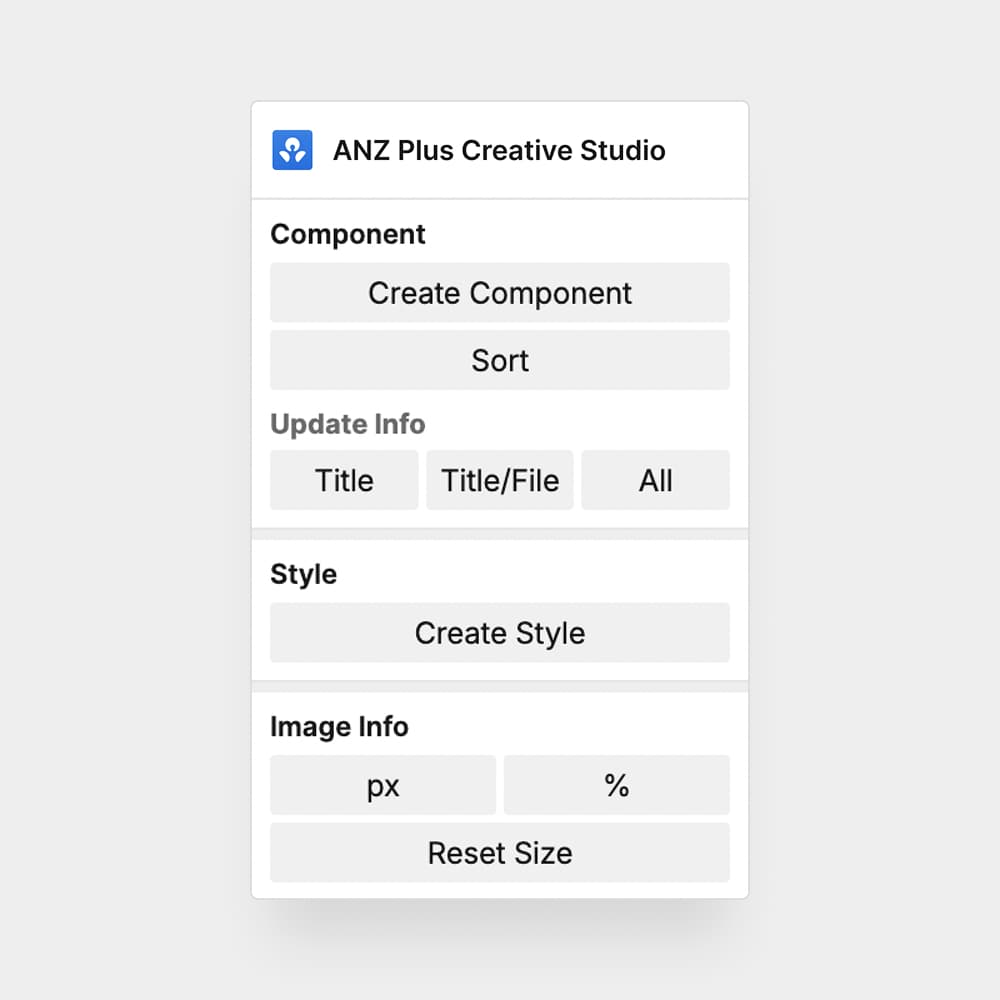
Task: Click the ANZ Plus Creative Studio logo icon
Action: [x=292, y=150]
